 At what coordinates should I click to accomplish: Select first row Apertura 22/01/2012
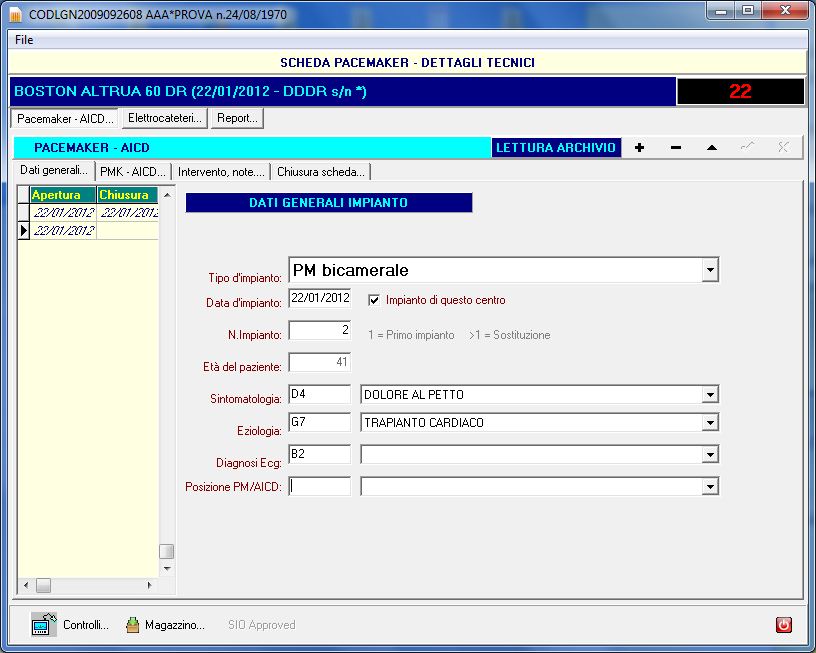tap(63, 212)
